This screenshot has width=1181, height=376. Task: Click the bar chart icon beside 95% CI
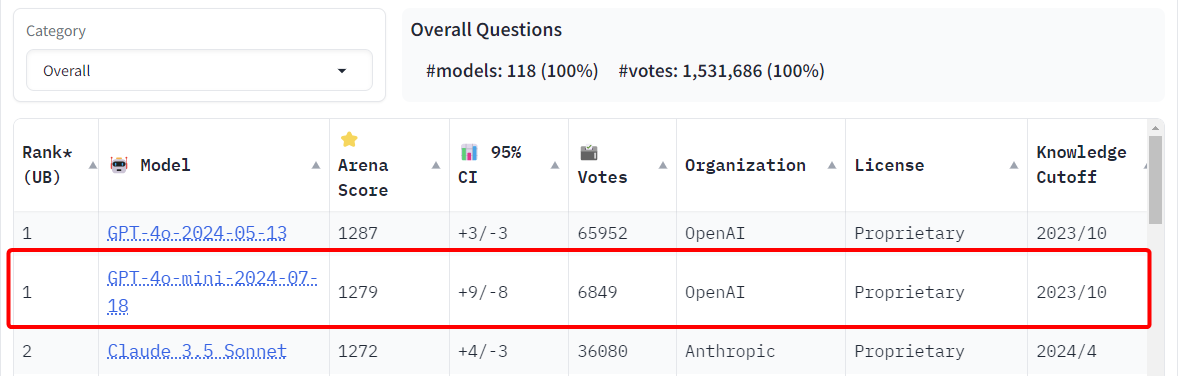click(469, 152)
